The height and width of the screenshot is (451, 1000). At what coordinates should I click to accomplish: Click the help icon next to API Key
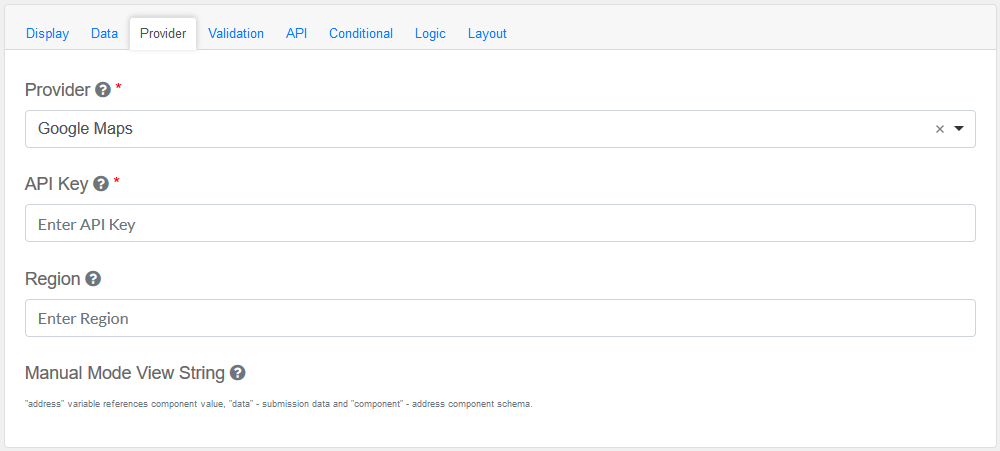(100, 184)
